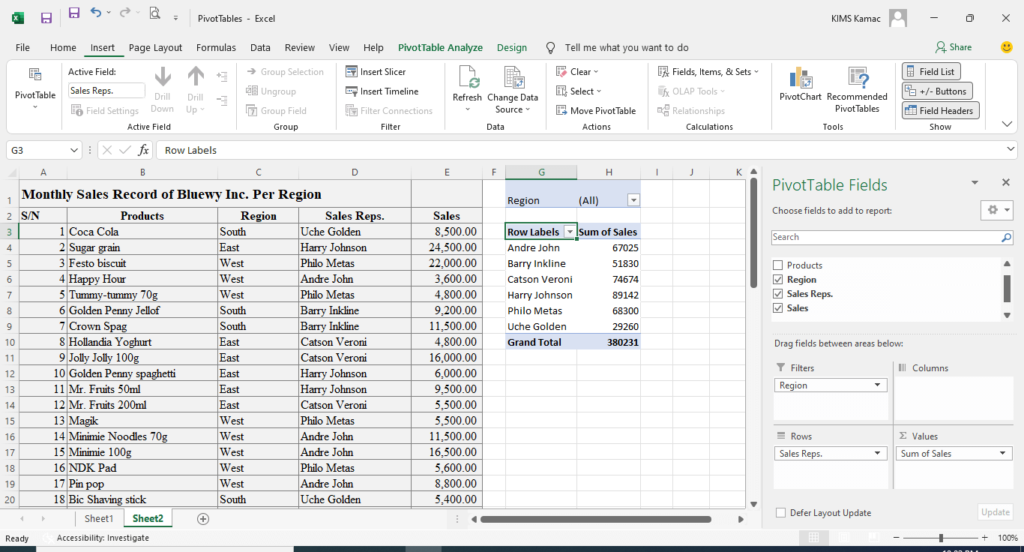Click the horizontal sheet scrollbar

pyautogui.click(x=596, y=519)
